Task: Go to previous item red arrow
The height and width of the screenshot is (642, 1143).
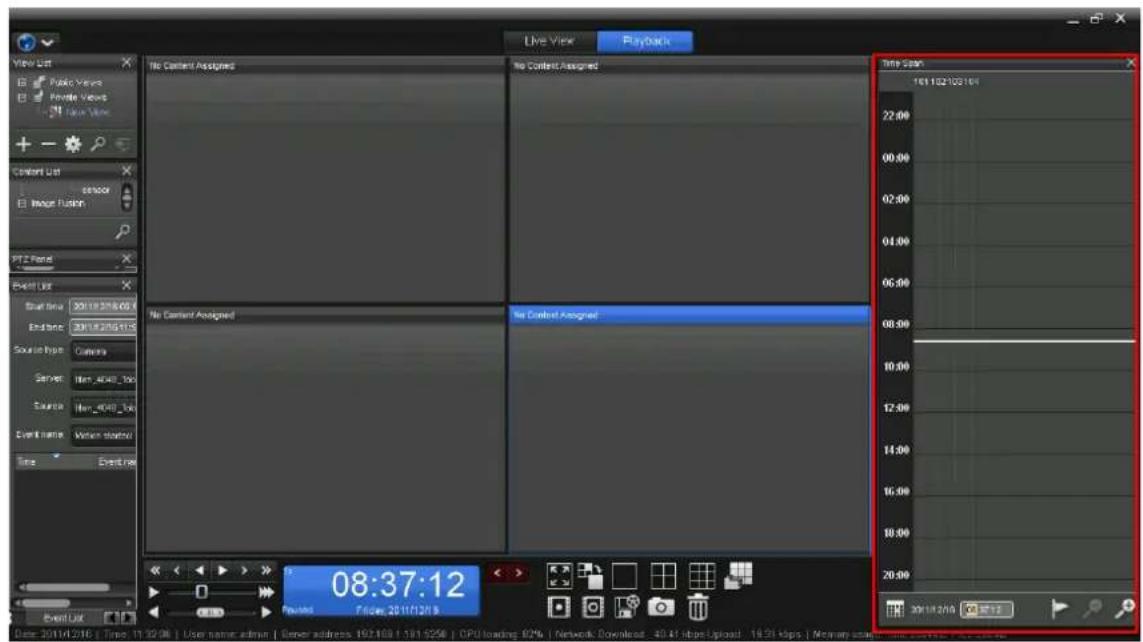Action: [498, 574]
